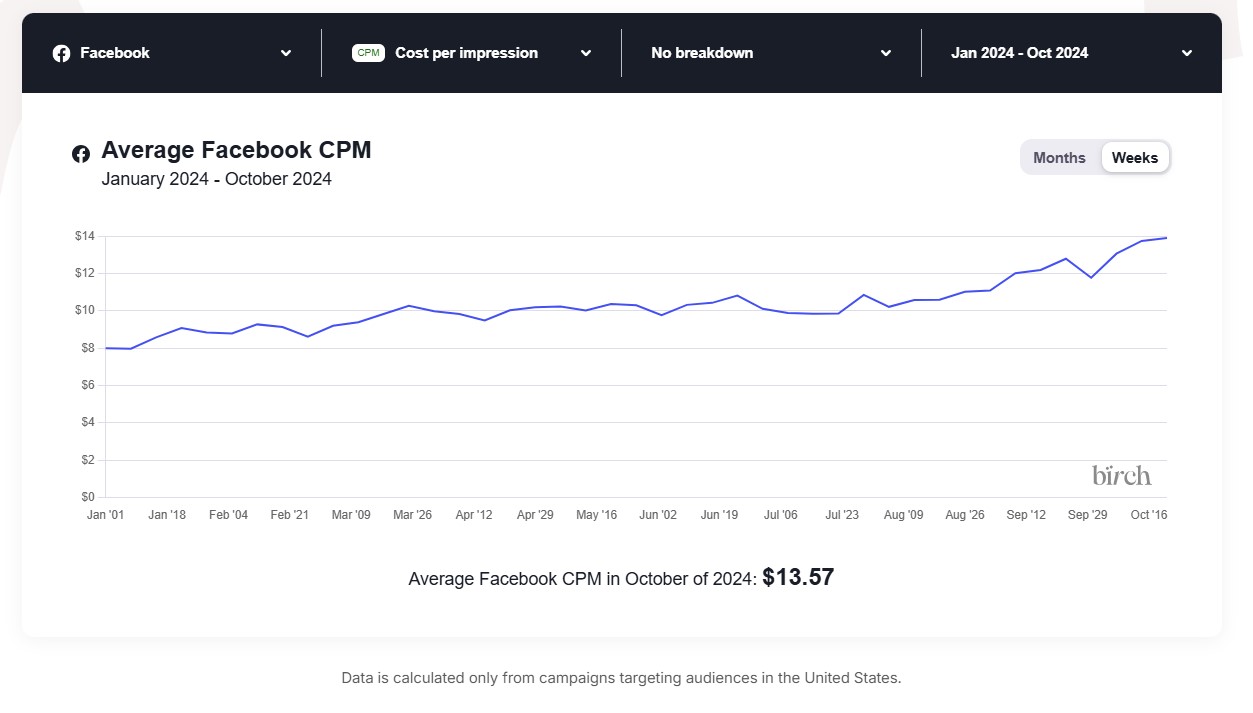Click the Jan '18 x-axis label
The width and height of the screenshot is (1253, 713).
click(166, 515)
